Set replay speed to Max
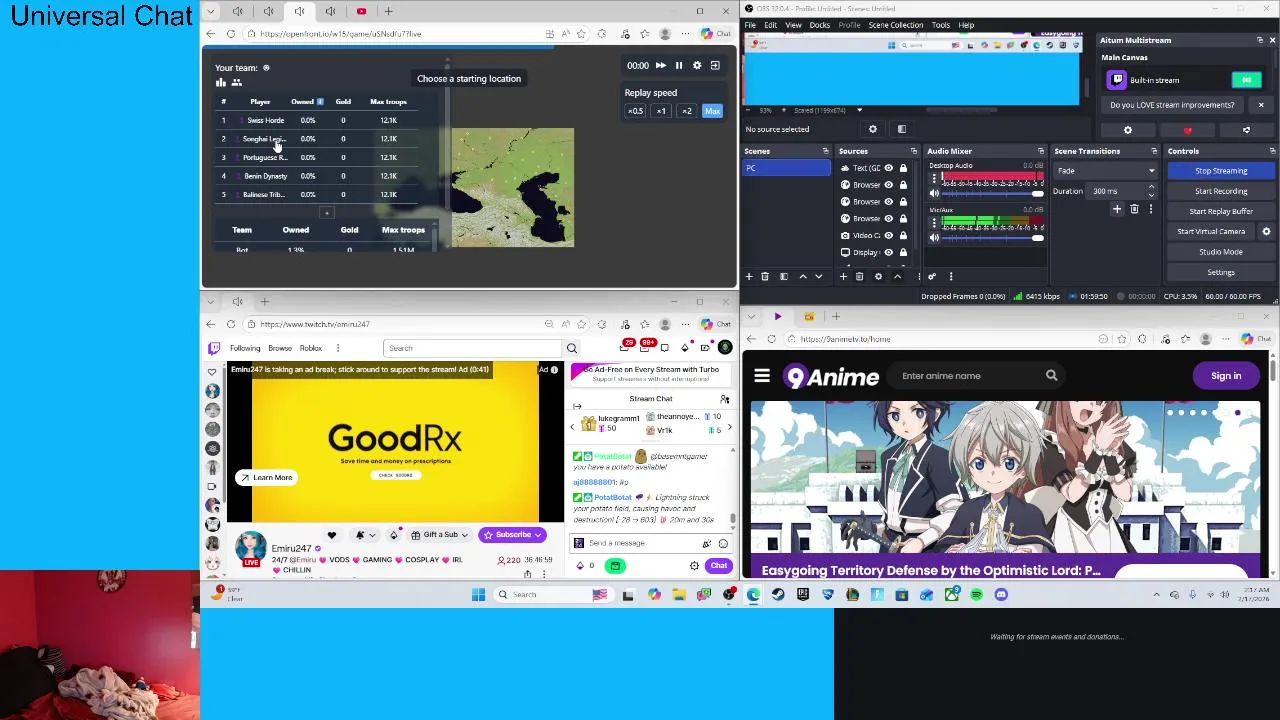This screenshot has height=720, width=1280. coord(712,111)
